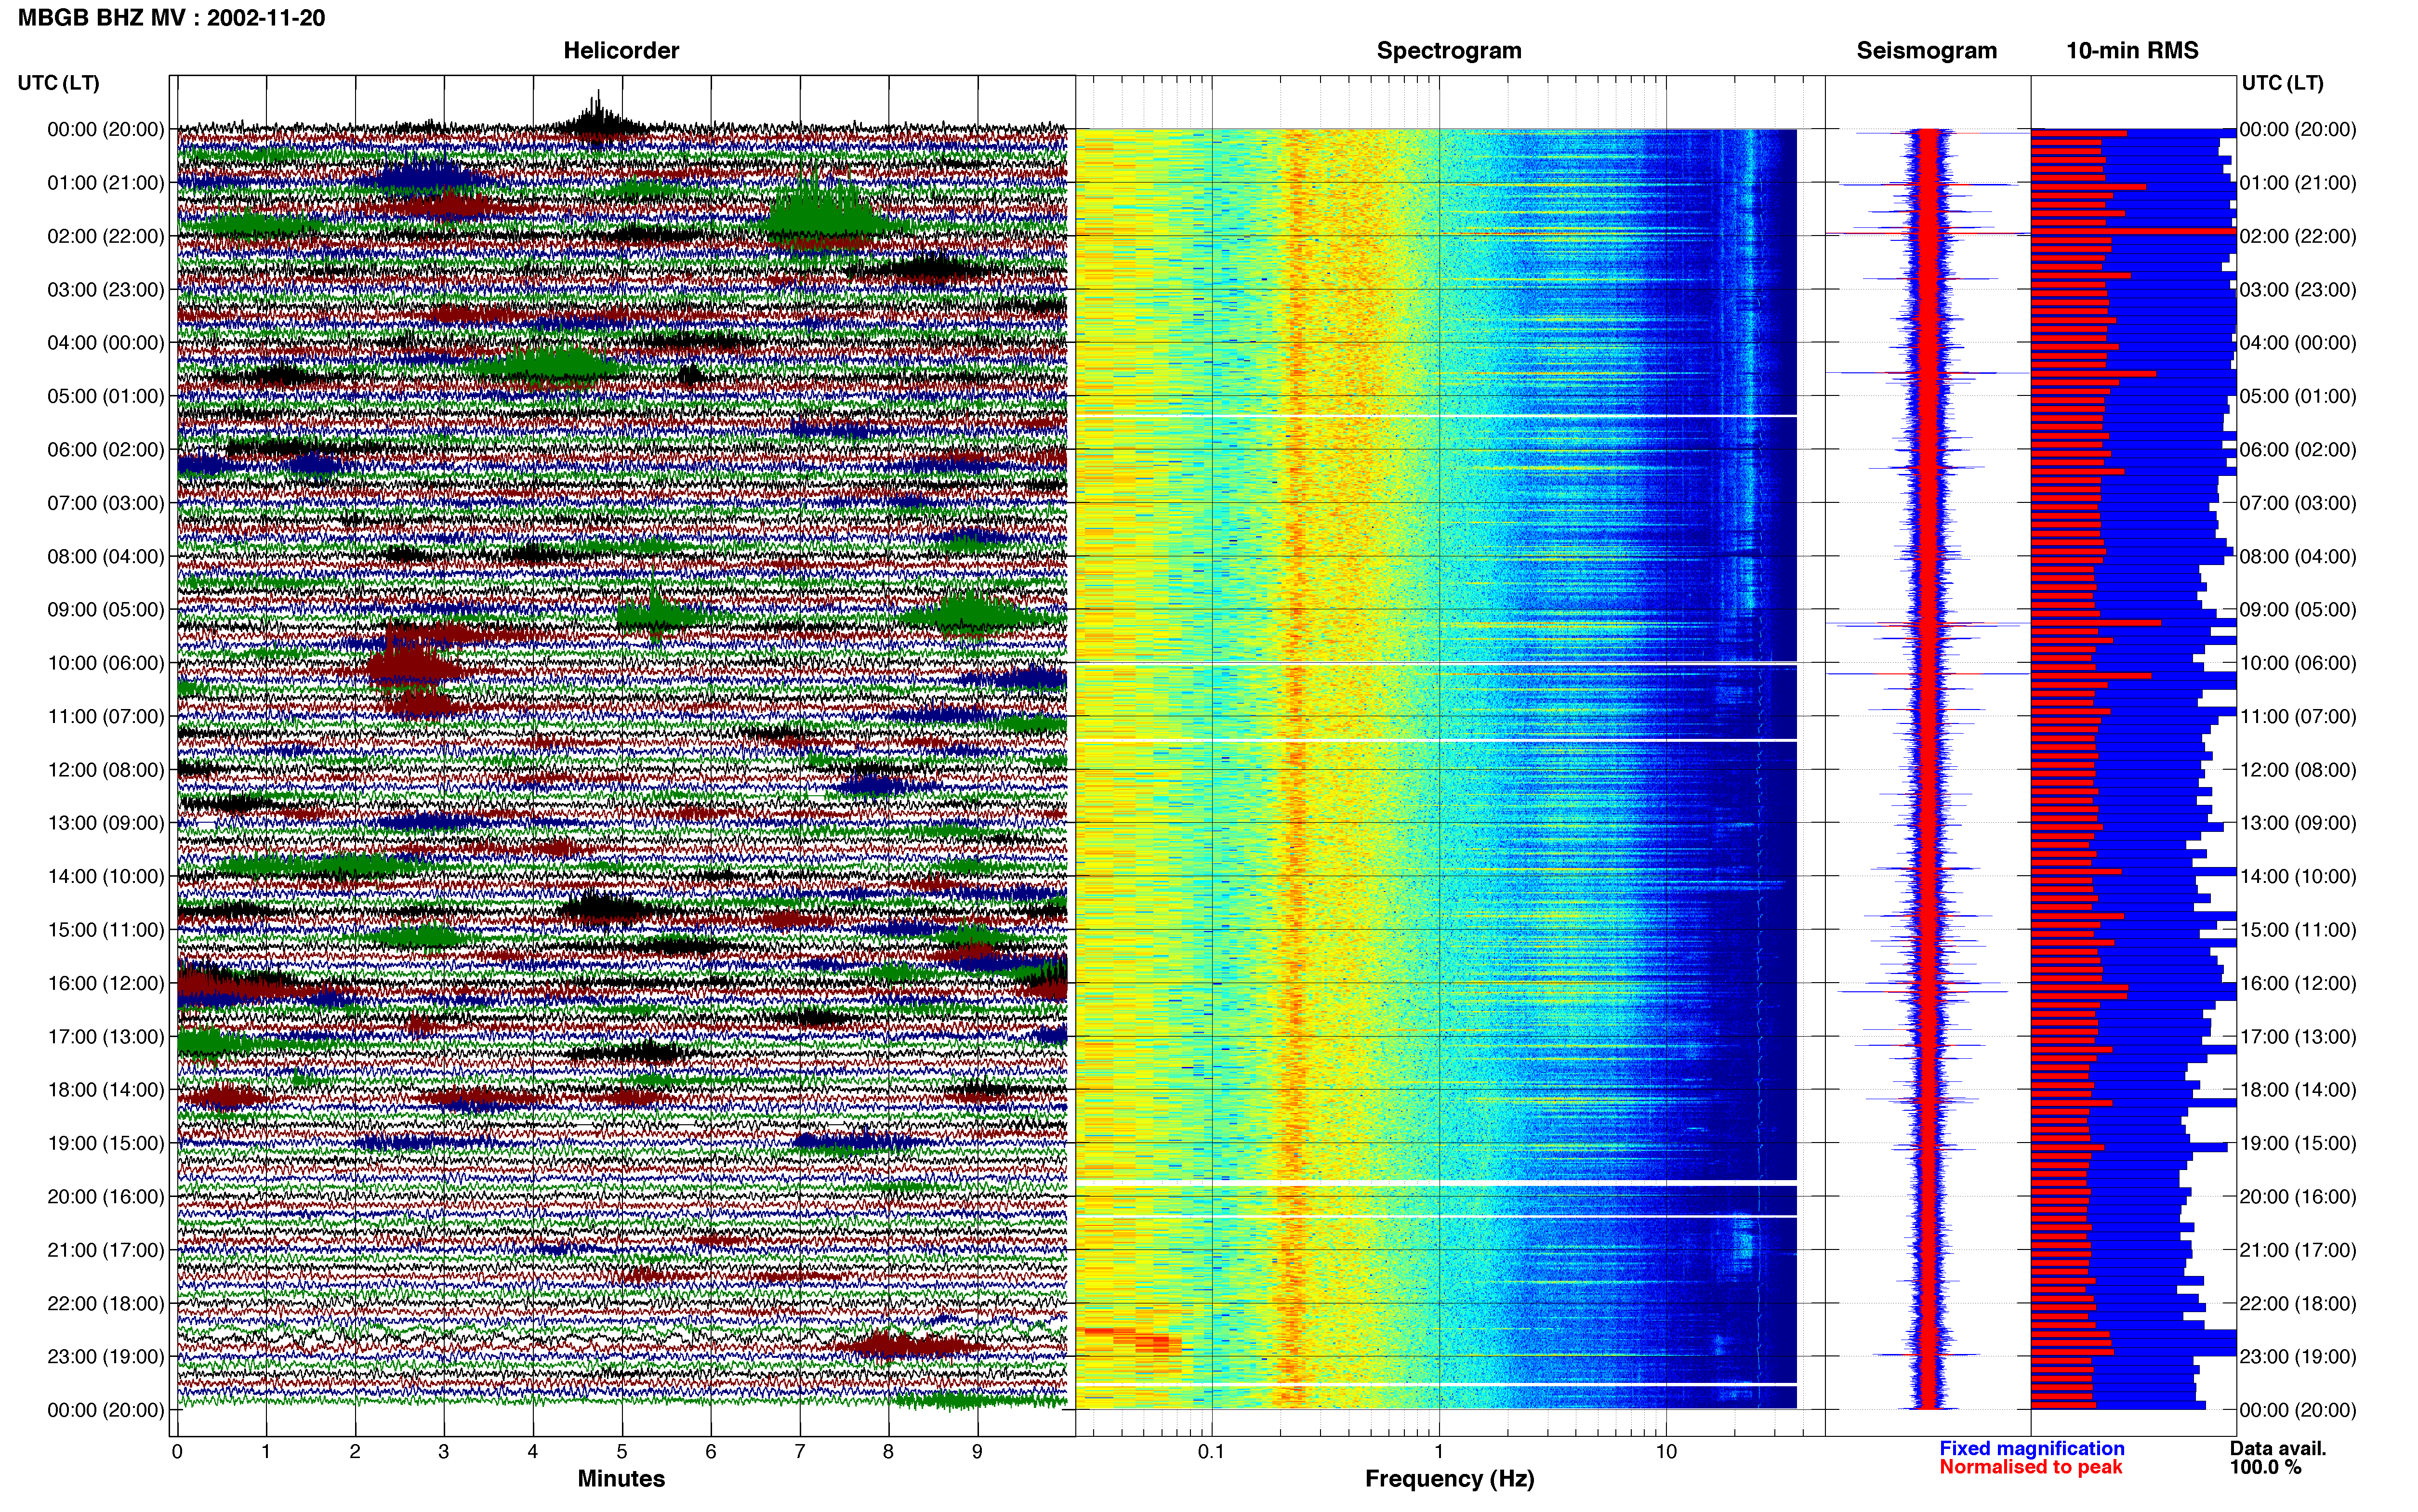Click right time label '06:00 (02:00)'
The image size is (2418, 1512).
[x=2298, y=450]
